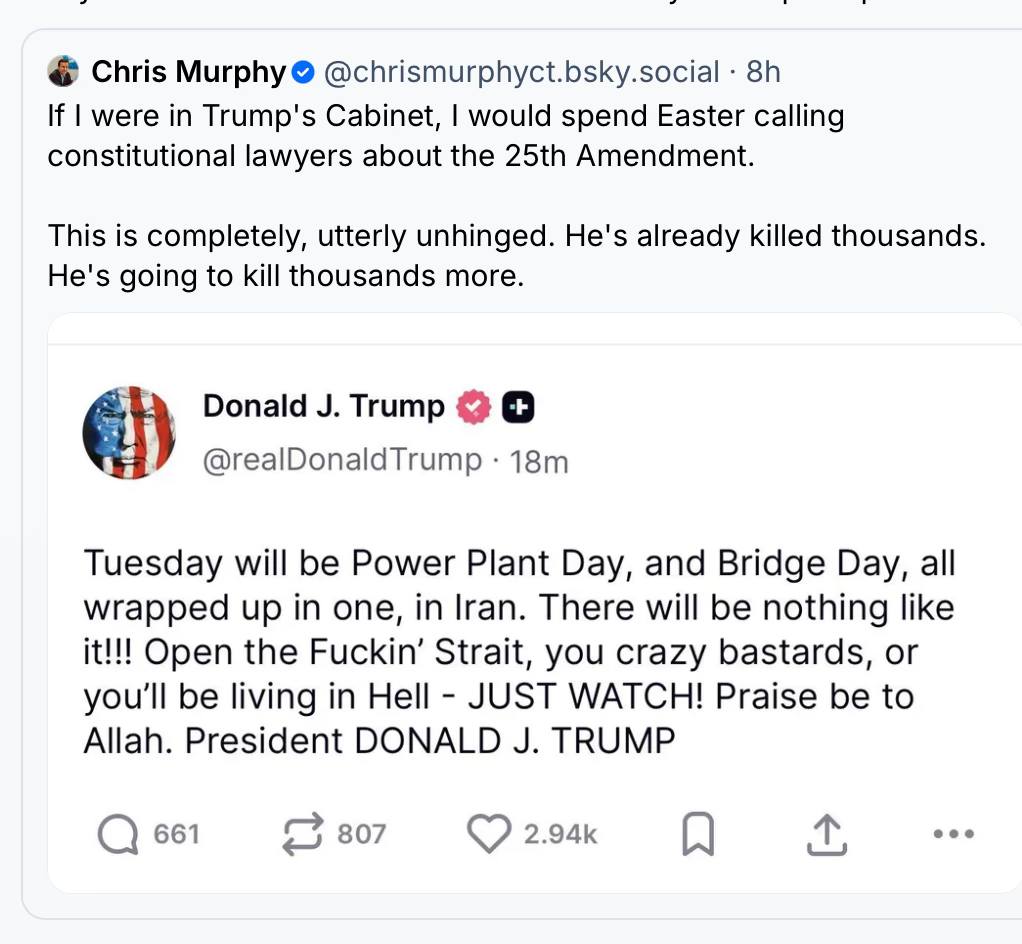Click the 807 reposts count

[x=361, y=834]
